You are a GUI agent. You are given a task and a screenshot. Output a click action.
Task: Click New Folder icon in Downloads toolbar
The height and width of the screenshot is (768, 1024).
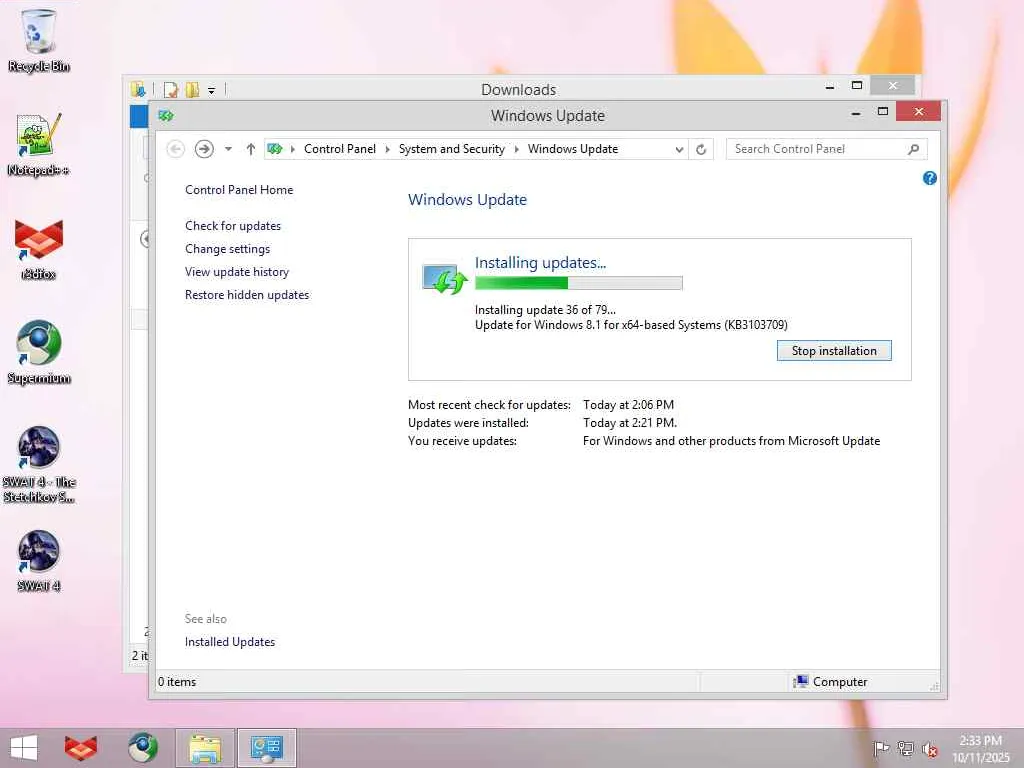click(192, 89)
